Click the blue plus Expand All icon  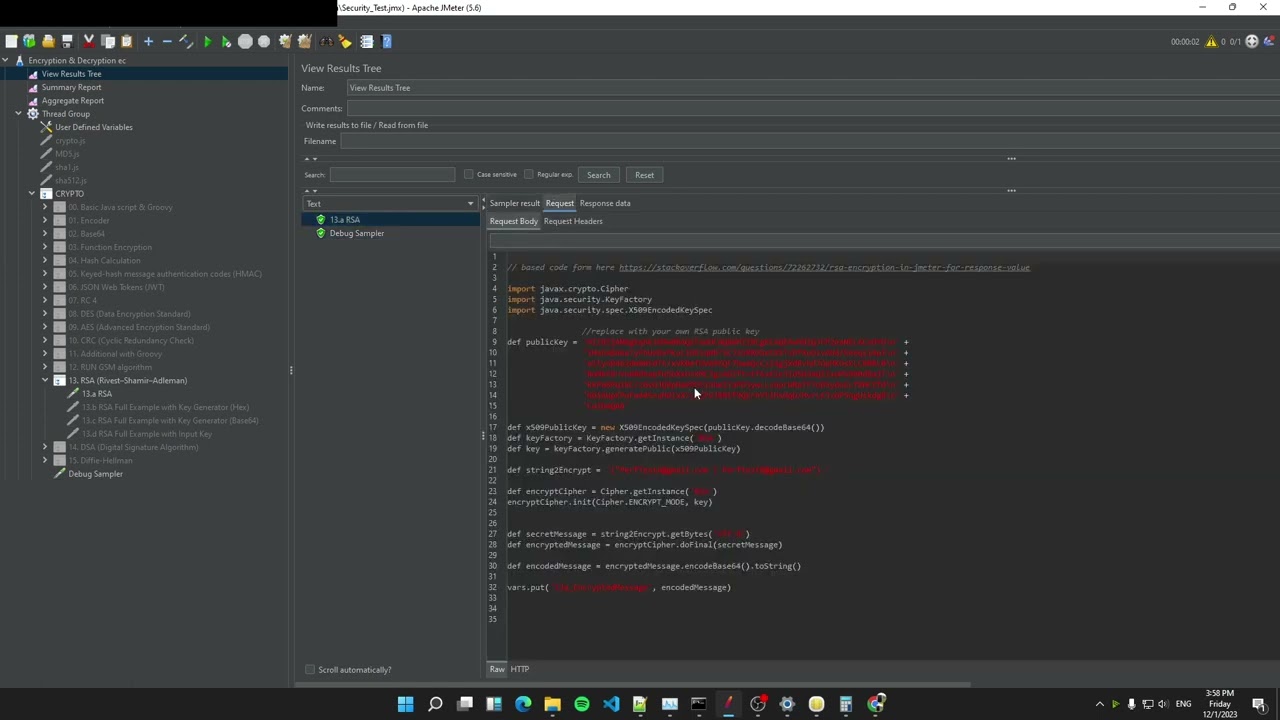148,41
